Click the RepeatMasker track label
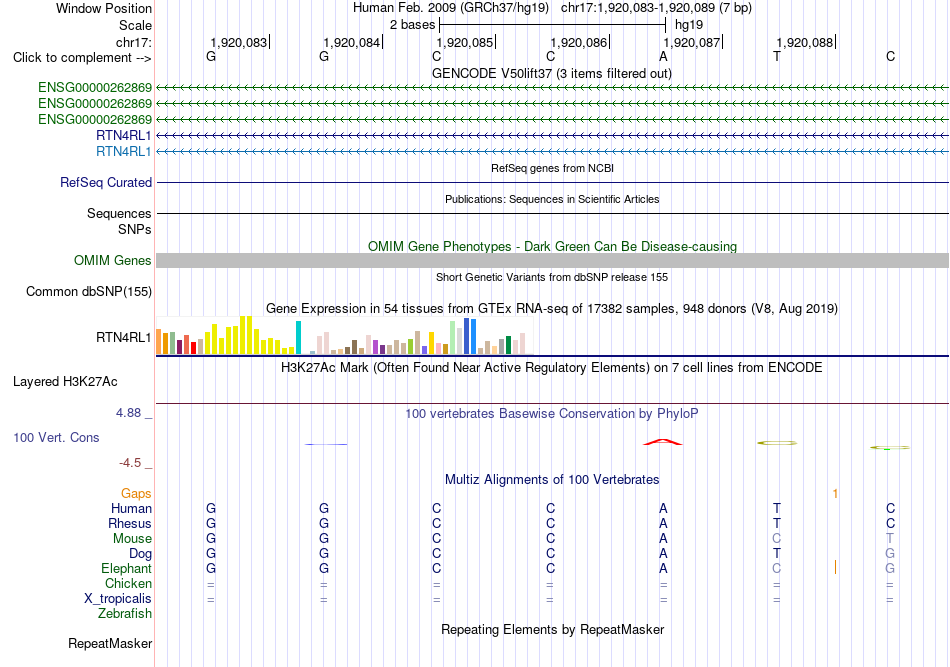The width and height of the screenshot is (950, 667). 110,644
